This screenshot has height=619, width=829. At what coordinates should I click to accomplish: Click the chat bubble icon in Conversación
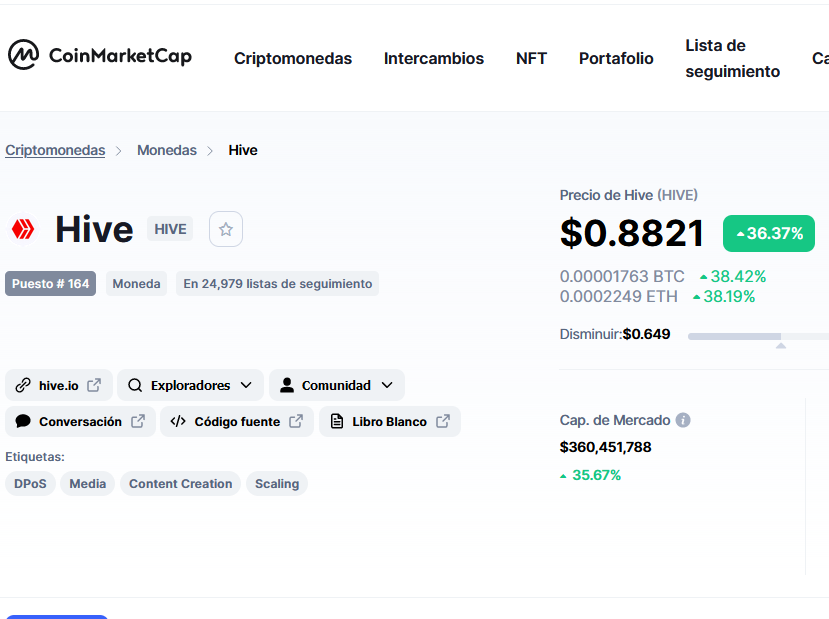coord(23,421)
